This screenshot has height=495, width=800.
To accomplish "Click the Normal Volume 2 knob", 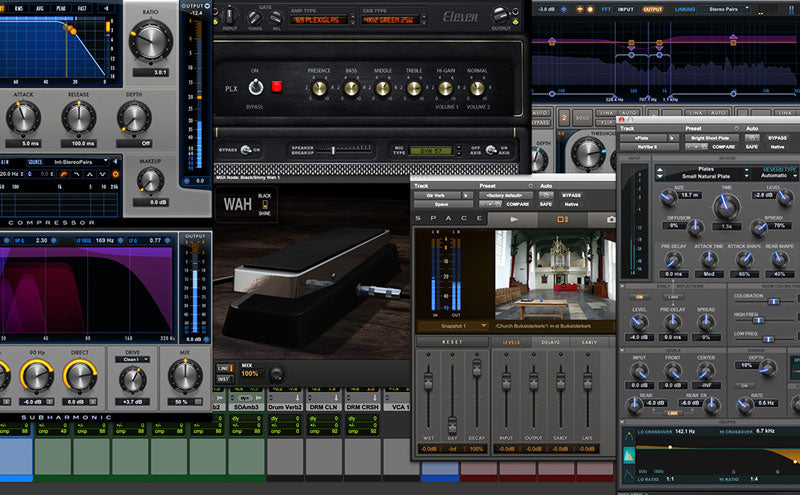I will click(x=477, y=89).
